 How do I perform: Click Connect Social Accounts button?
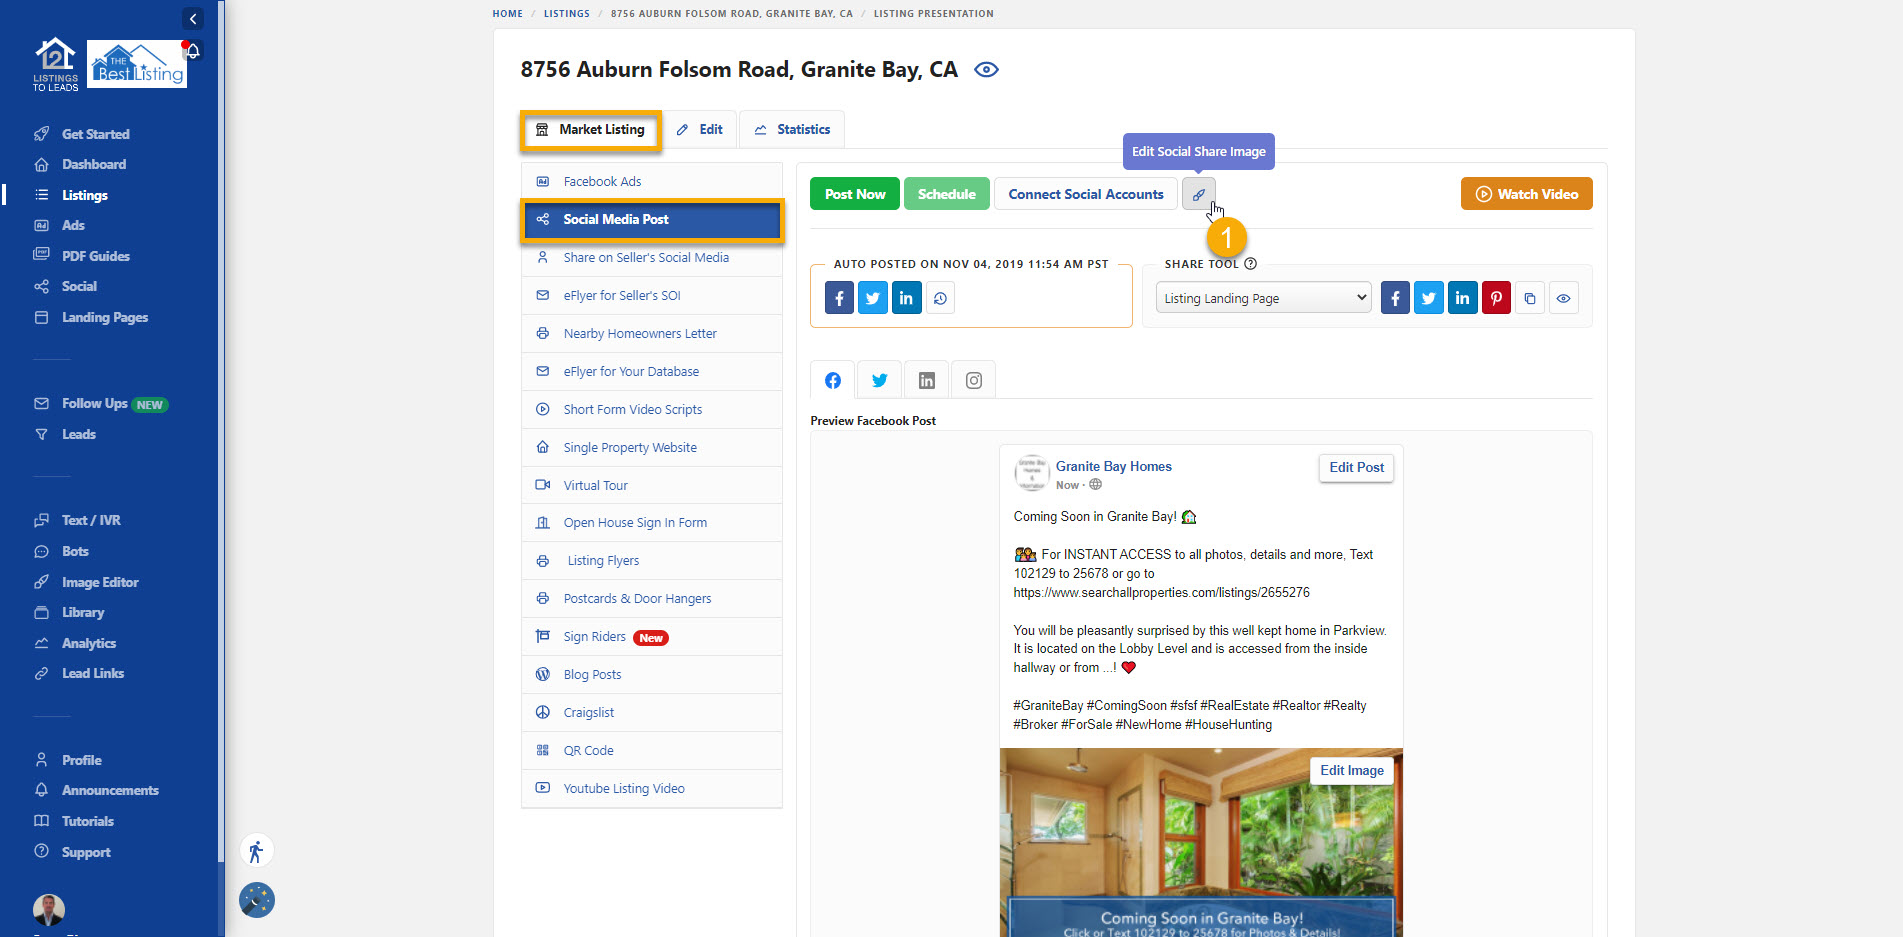(x=1085, y=194)
